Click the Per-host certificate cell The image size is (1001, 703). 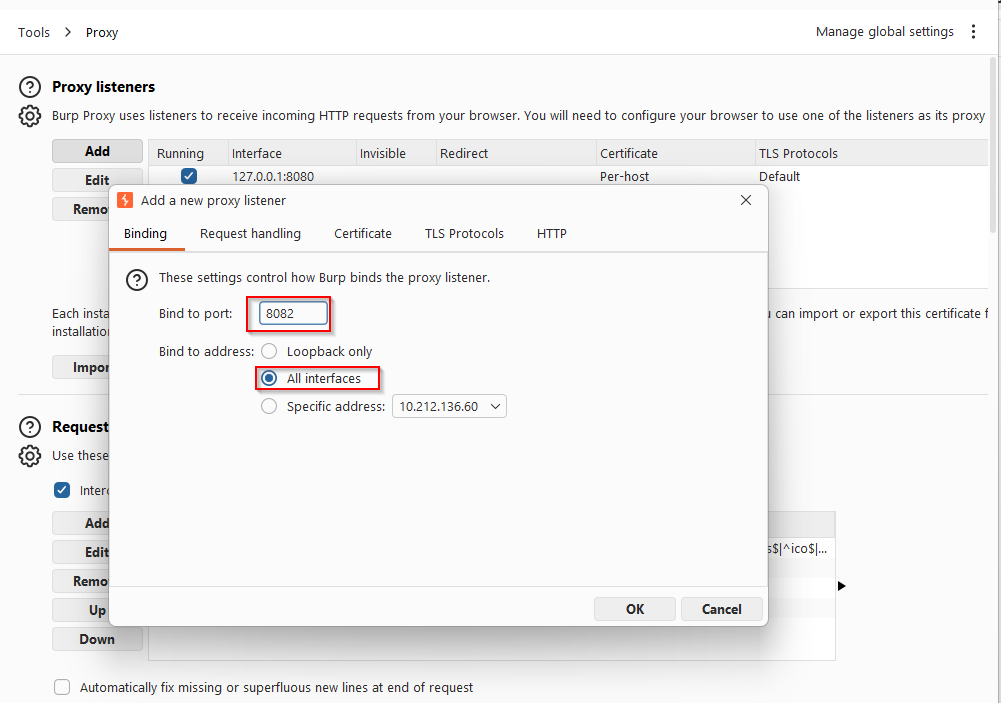coord(624,176)
